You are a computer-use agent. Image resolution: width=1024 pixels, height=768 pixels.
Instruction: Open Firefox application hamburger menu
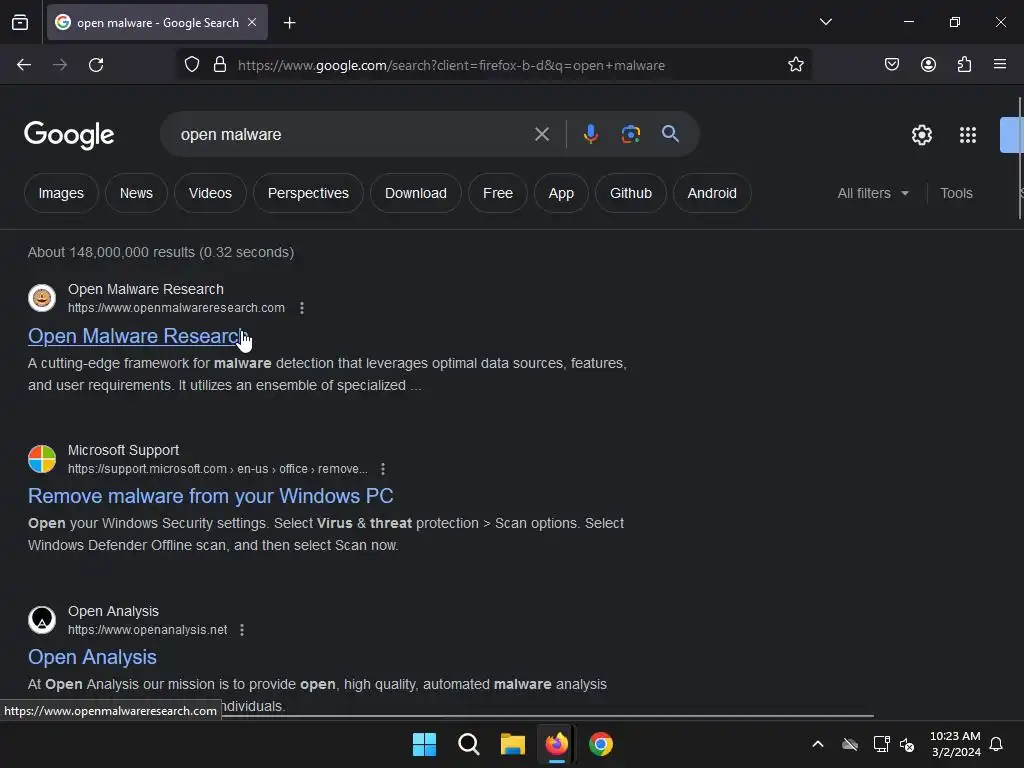[x=1000, y=65]
